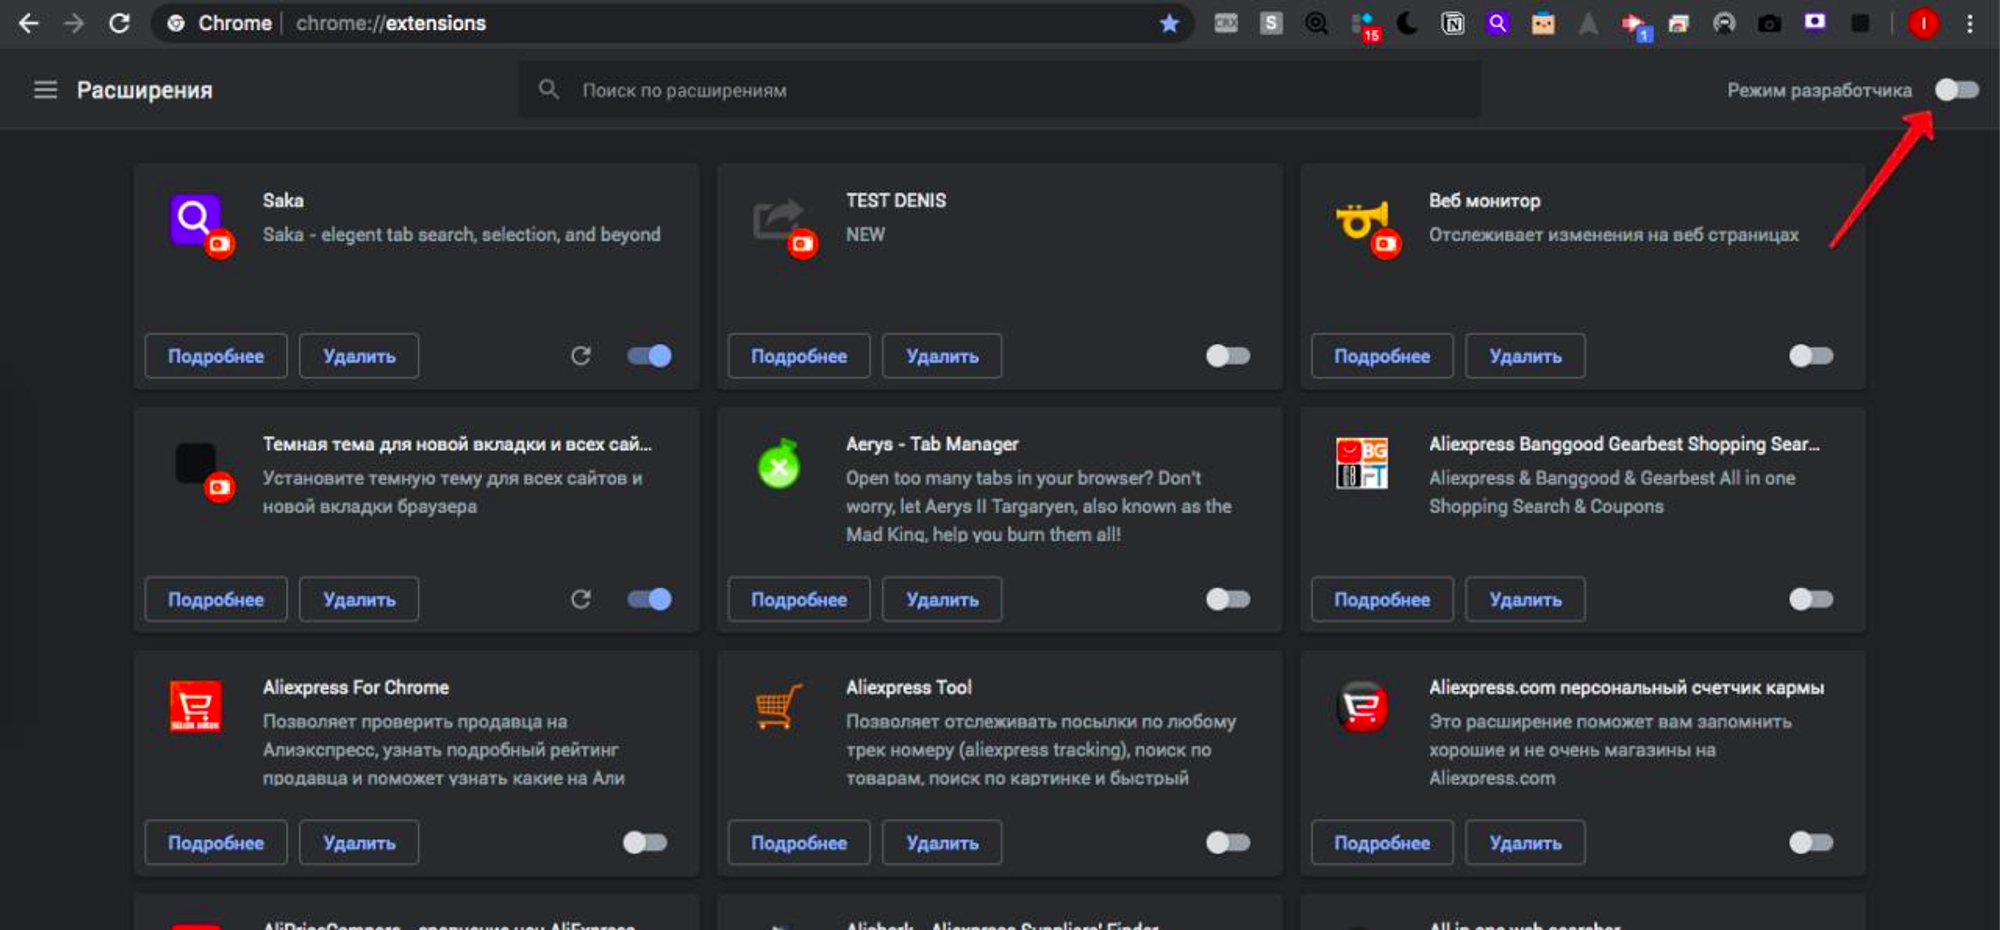Open the Расширения hamburger menu
This screenshot has height=930, width=2000.
pyautogui.click(x=45, y=90)
